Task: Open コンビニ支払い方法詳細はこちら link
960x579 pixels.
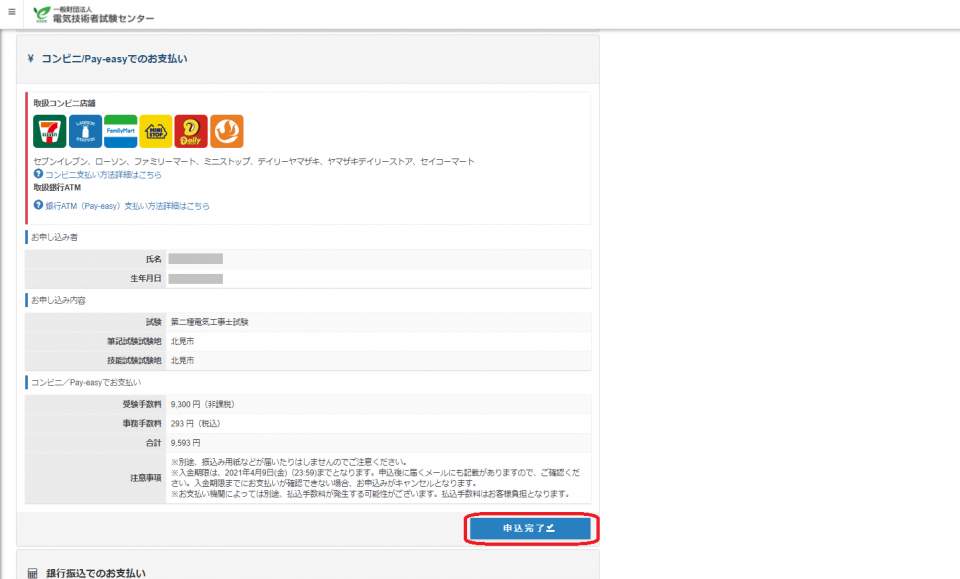Action: pos(103,175)
